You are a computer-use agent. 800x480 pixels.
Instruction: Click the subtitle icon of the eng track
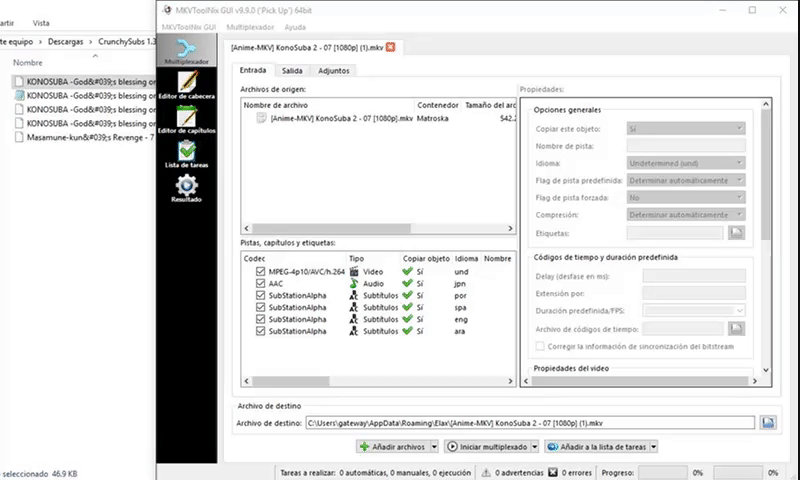(354, 319)
